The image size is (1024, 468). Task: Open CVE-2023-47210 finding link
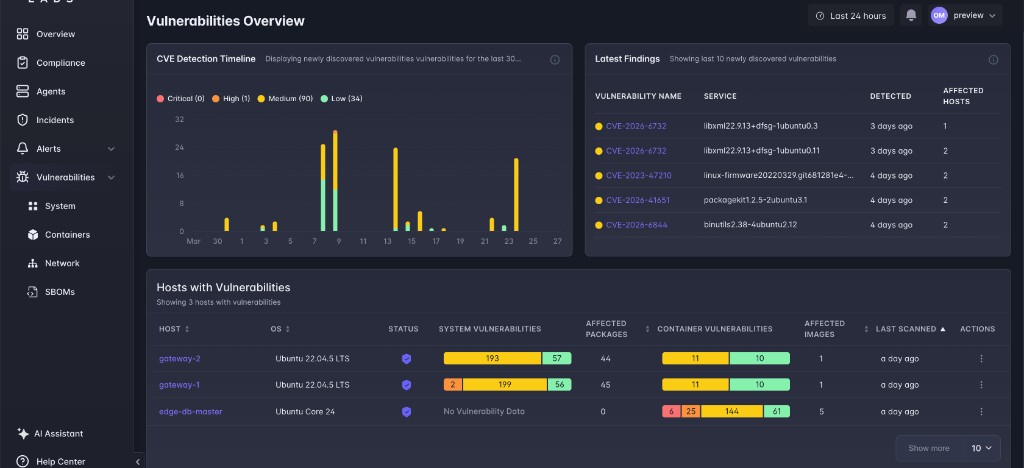638,176
